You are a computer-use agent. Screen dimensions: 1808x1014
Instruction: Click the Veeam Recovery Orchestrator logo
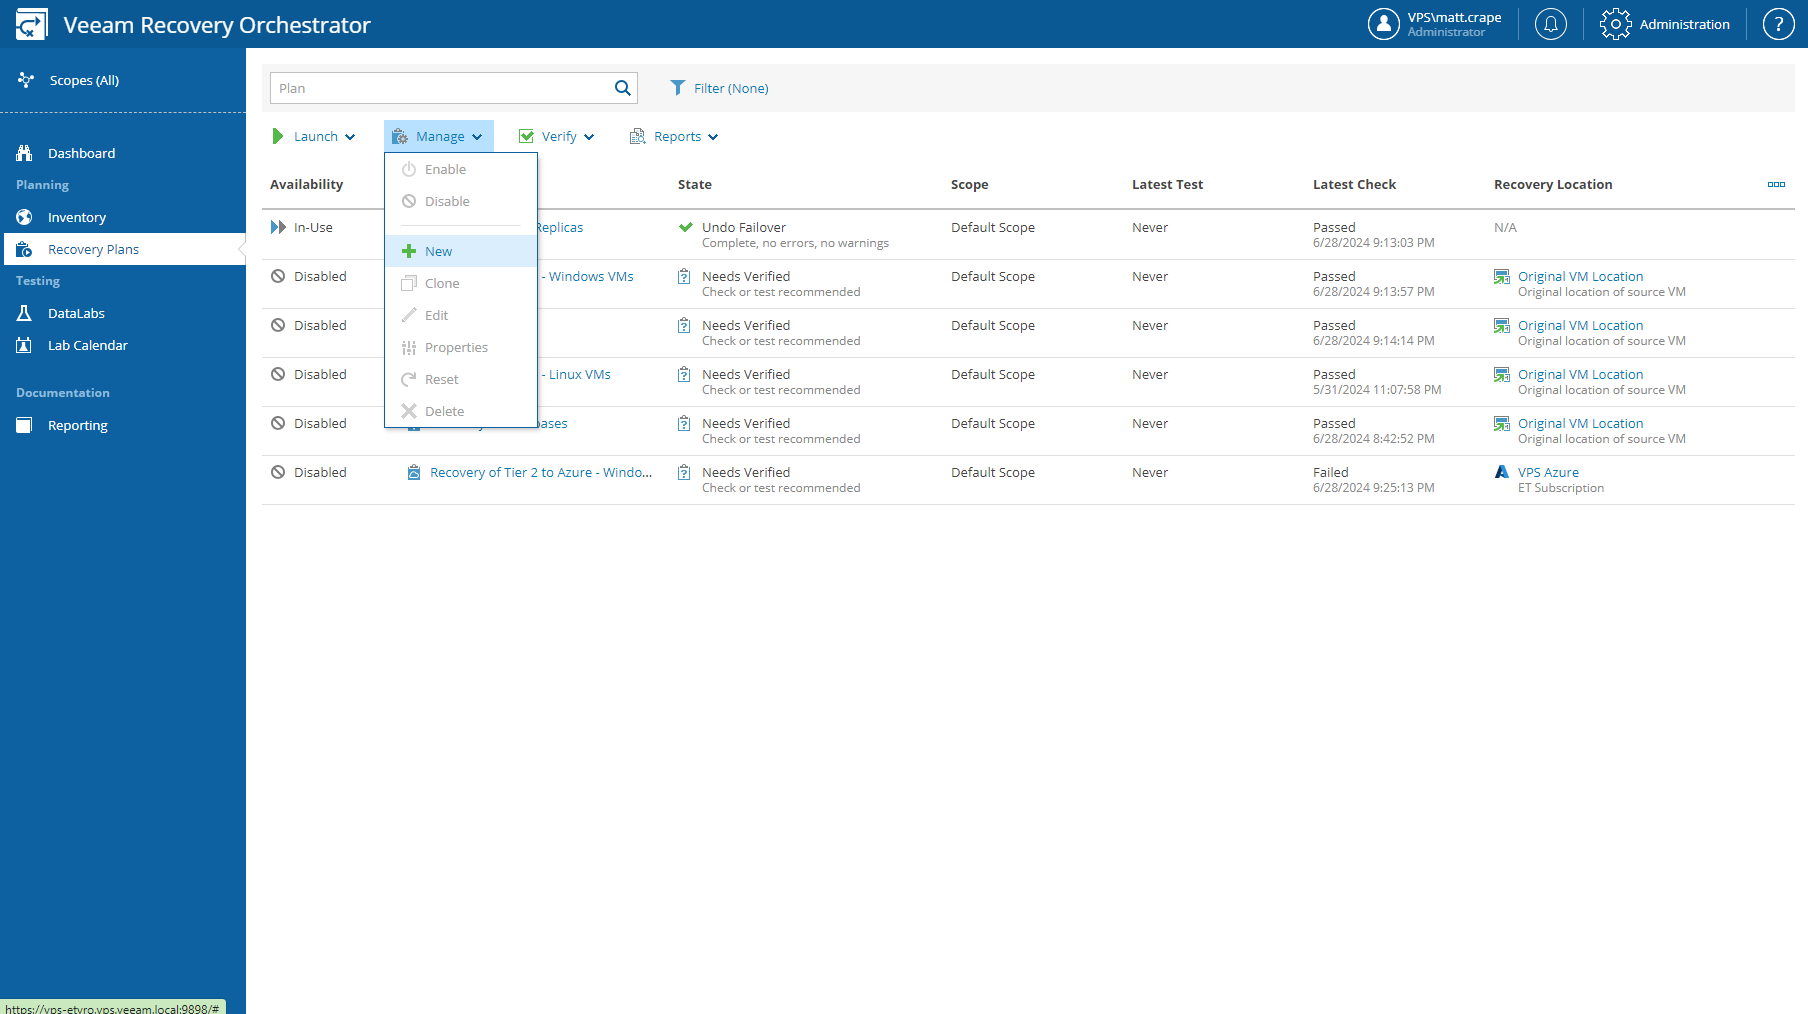[31, 25]
